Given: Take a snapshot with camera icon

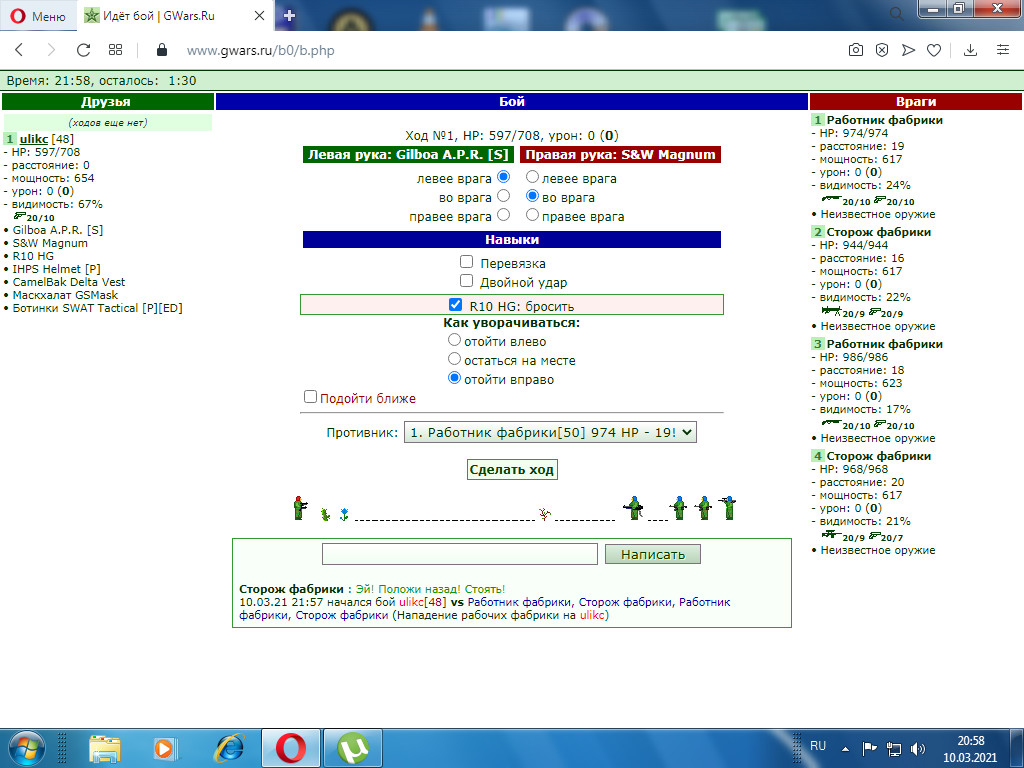Looking at the screenshot, I should tap(856, 50).
